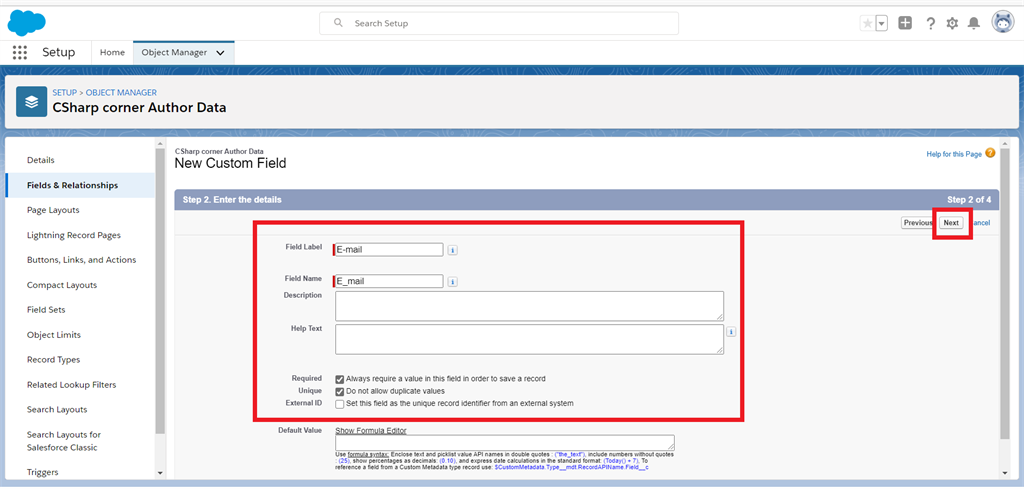Expand the Object Manager tab chevron
Image resolution: width=1024 pixels, height=489 pixels.
pyautogui.click(x=220, y=53)
